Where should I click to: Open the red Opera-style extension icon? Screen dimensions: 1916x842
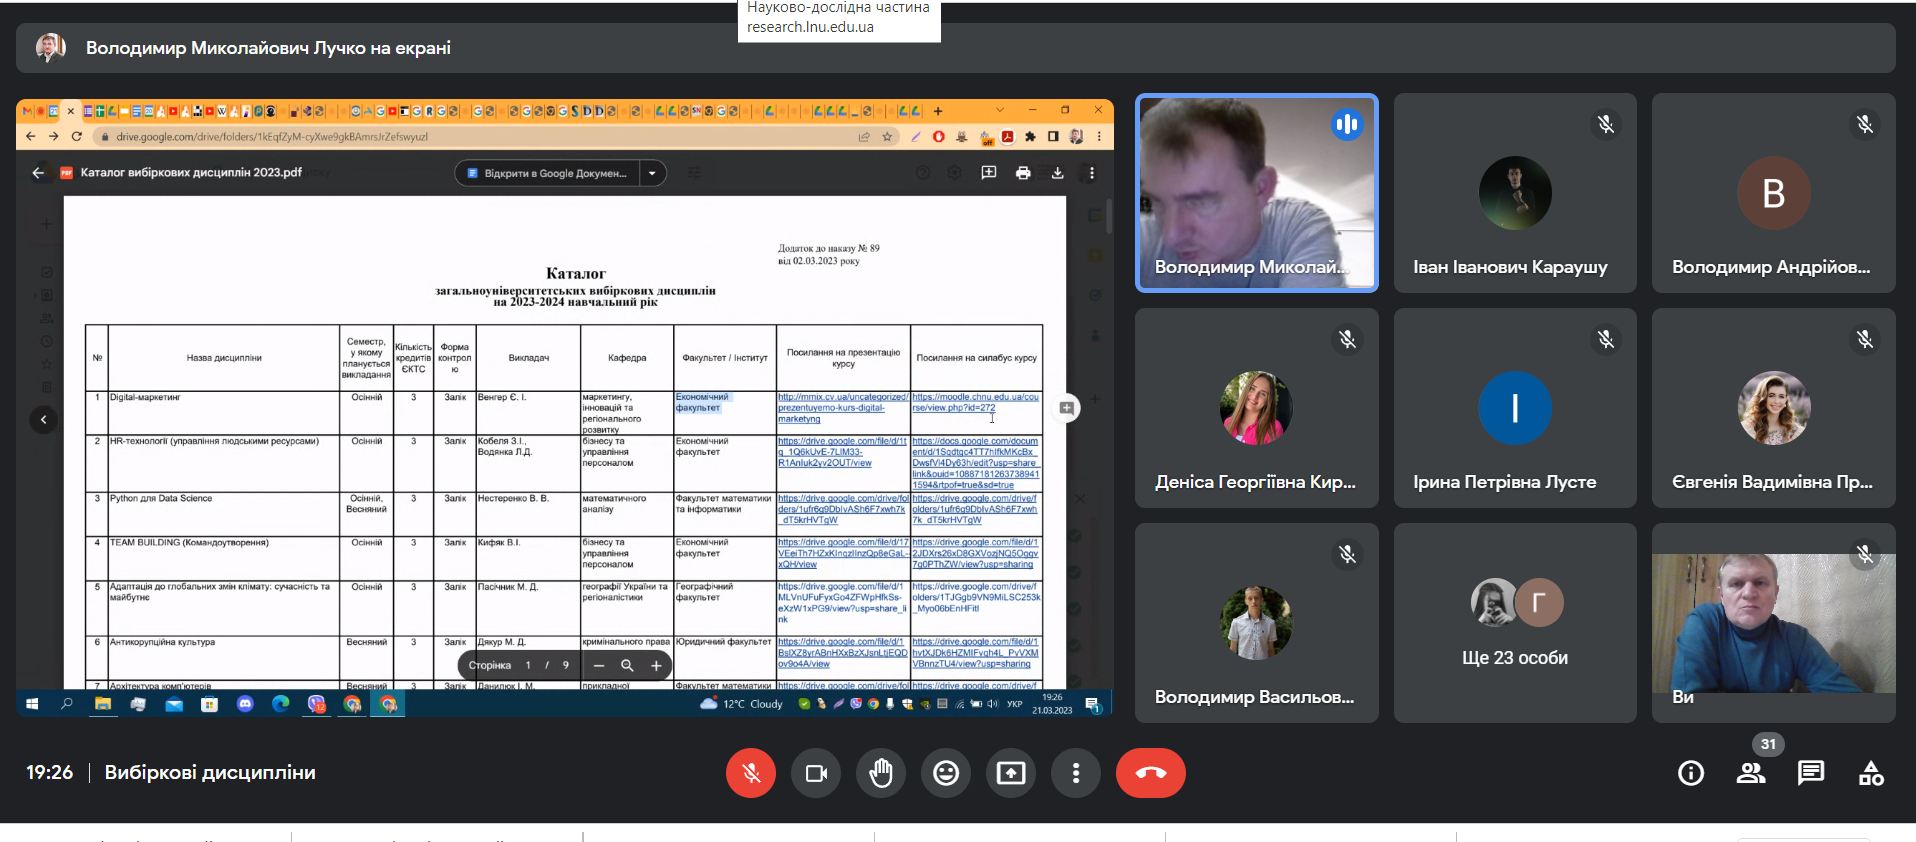pos(938,137)
